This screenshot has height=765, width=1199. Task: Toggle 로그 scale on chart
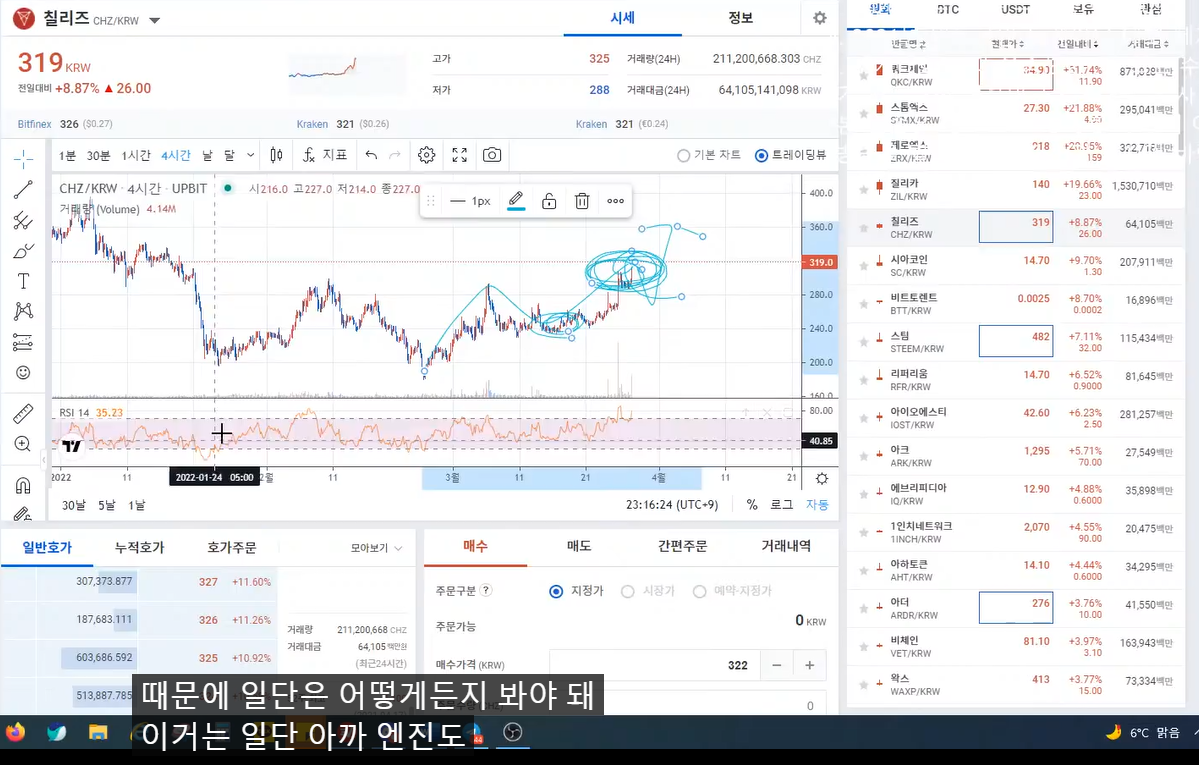[781, 505]
